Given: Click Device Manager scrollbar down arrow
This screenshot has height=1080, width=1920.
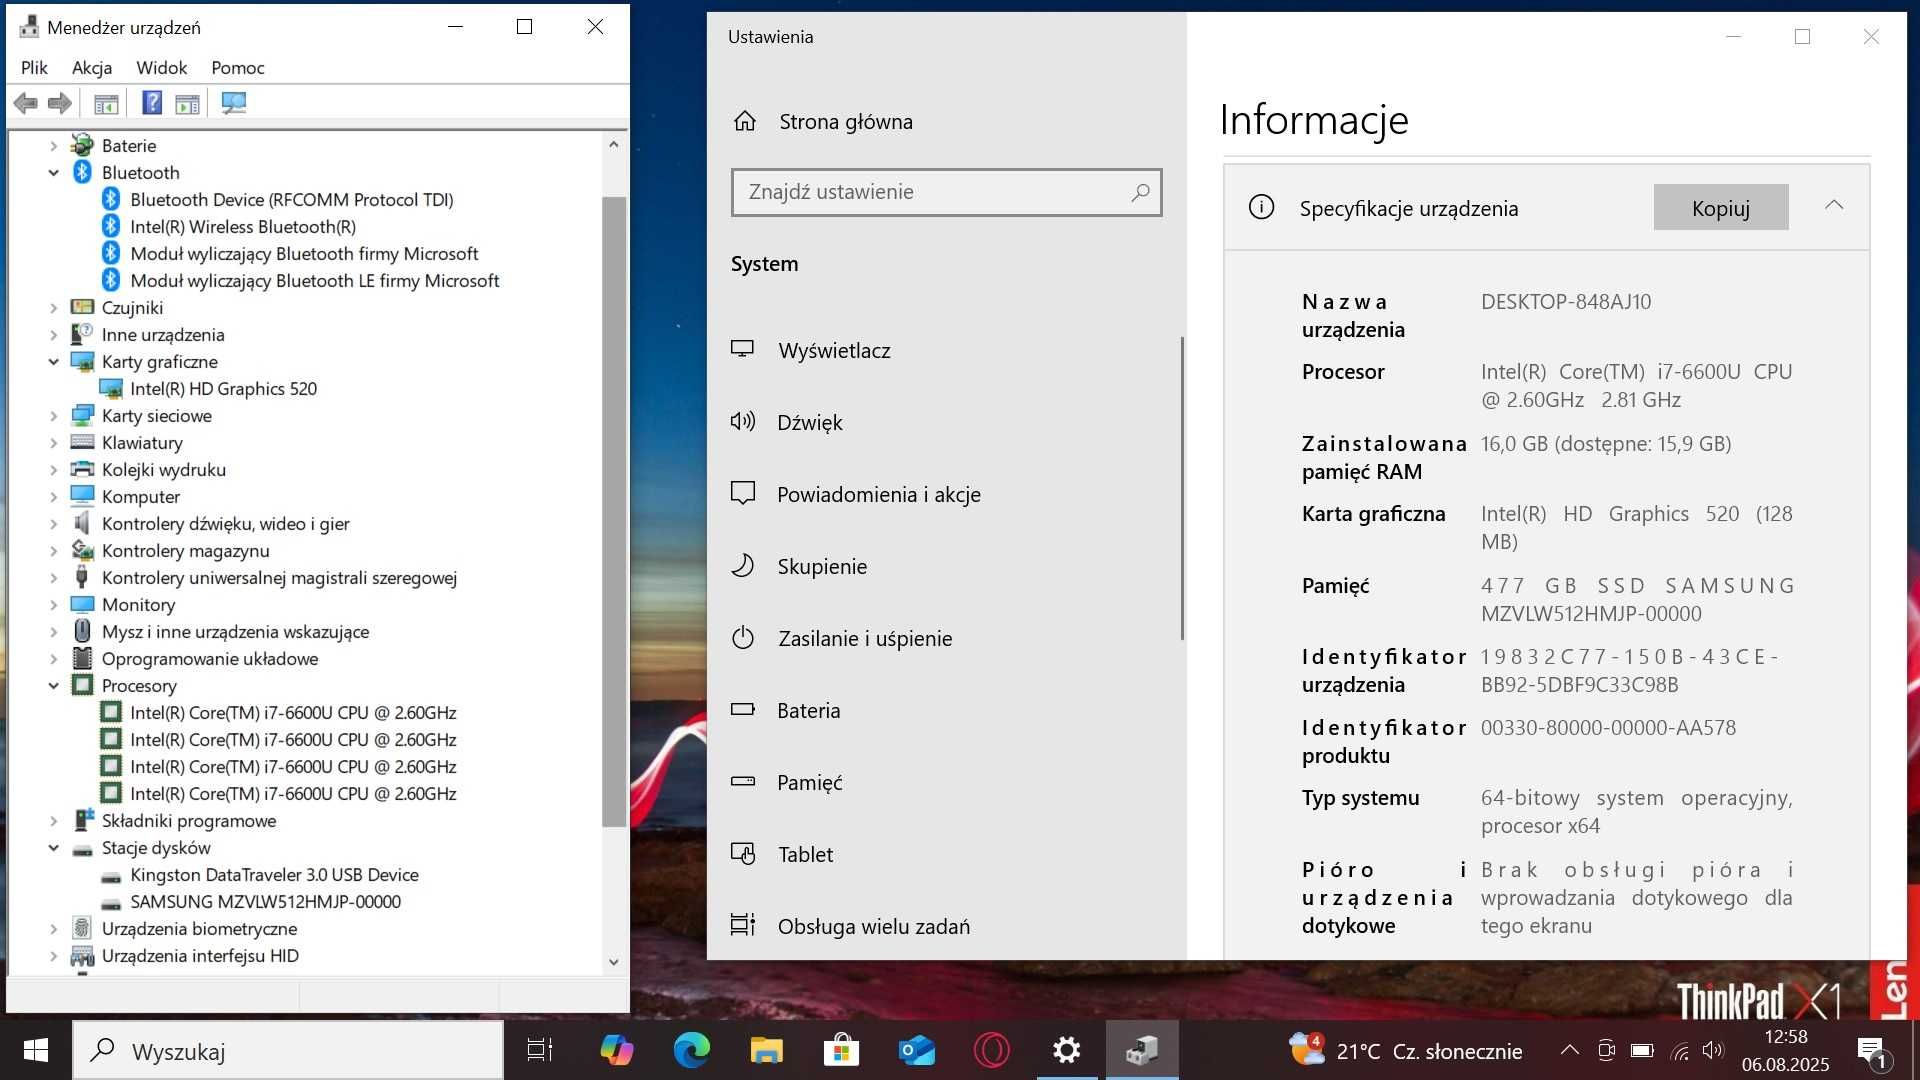Looking at the screenshot, I should (614, 962).
